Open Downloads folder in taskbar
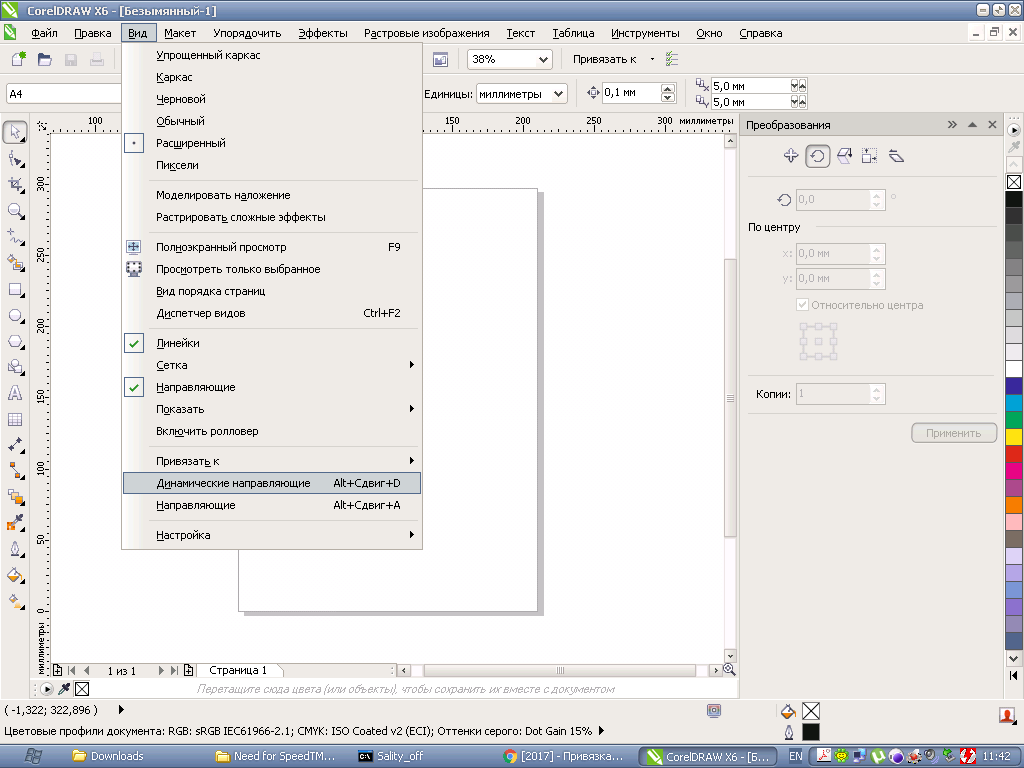This screenshot has height=768, width=1024. pyautogui.click(x=108, y=756)
